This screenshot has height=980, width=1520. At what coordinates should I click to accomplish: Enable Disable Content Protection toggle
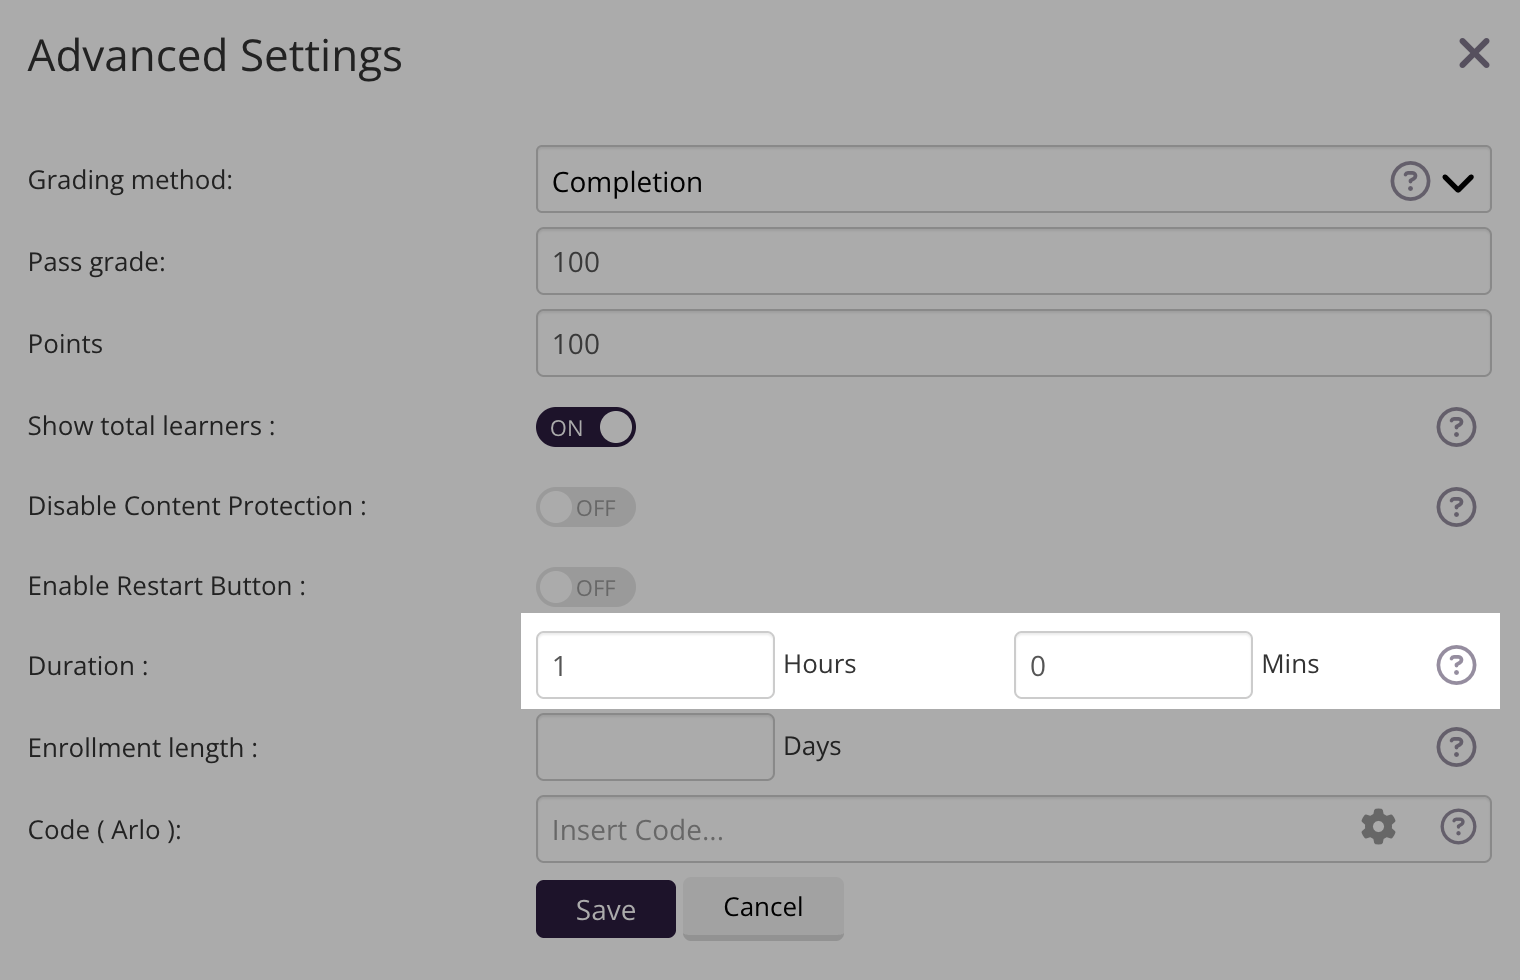tap(586, 507)
